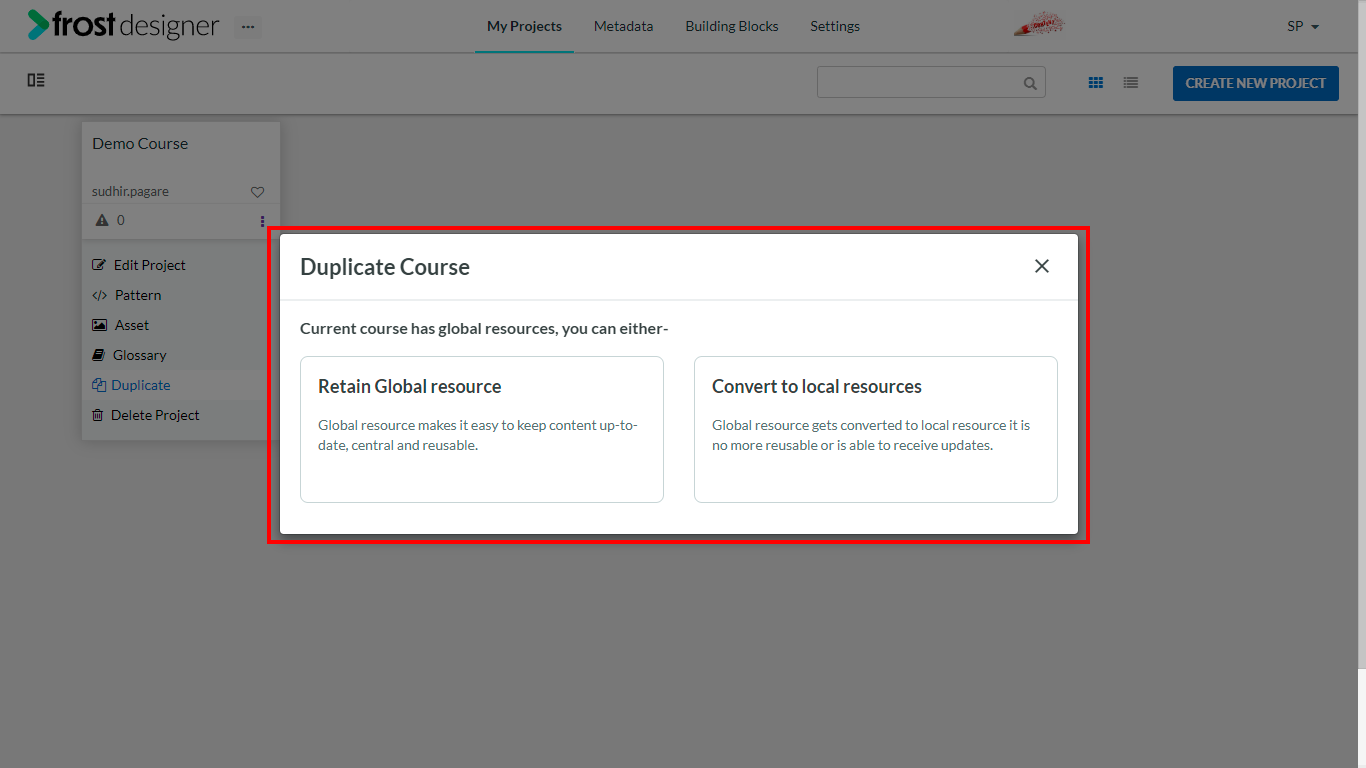
Task: Expand the SP user dropdown
Action: point(1303,26)
